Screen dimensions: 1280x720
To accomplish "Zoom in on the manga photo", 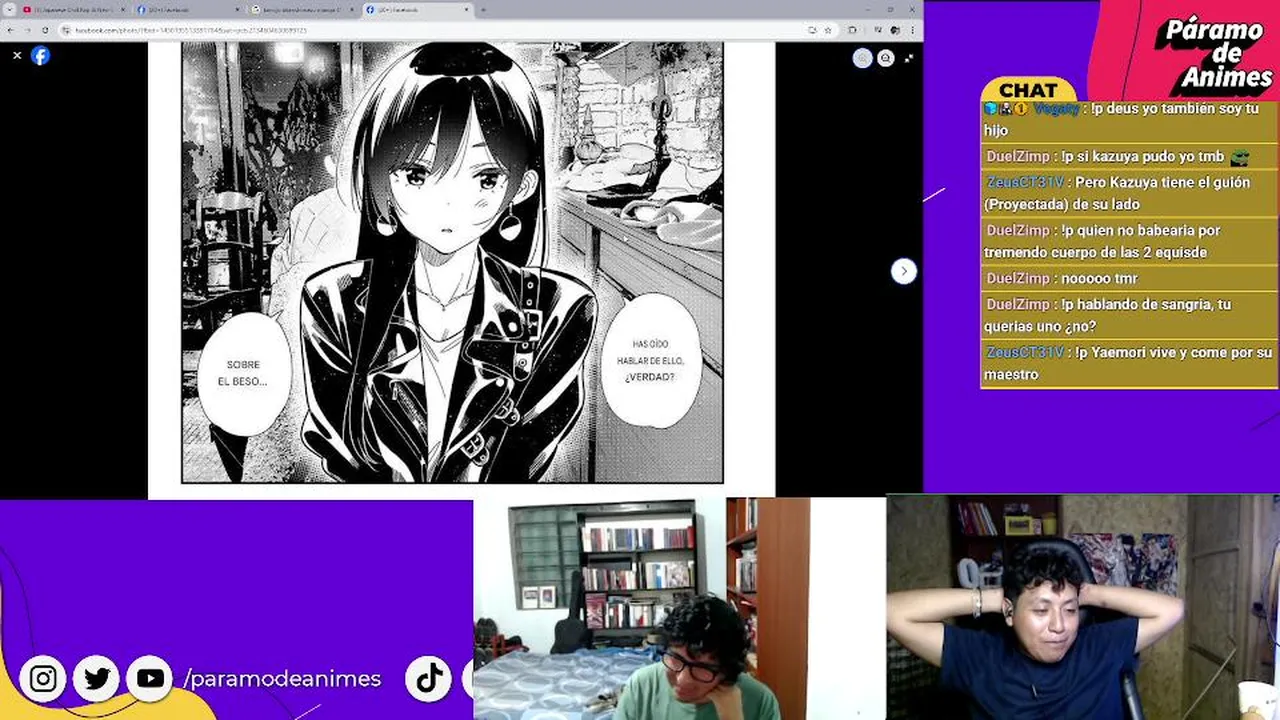I will (x=862, y=58).
